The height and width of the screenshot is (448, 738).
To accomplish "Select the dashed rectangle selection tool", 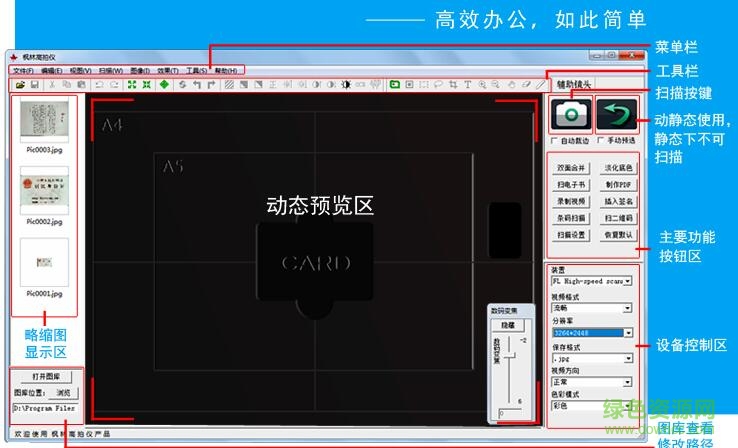I will pyautogui.click(x=424, y=85).
